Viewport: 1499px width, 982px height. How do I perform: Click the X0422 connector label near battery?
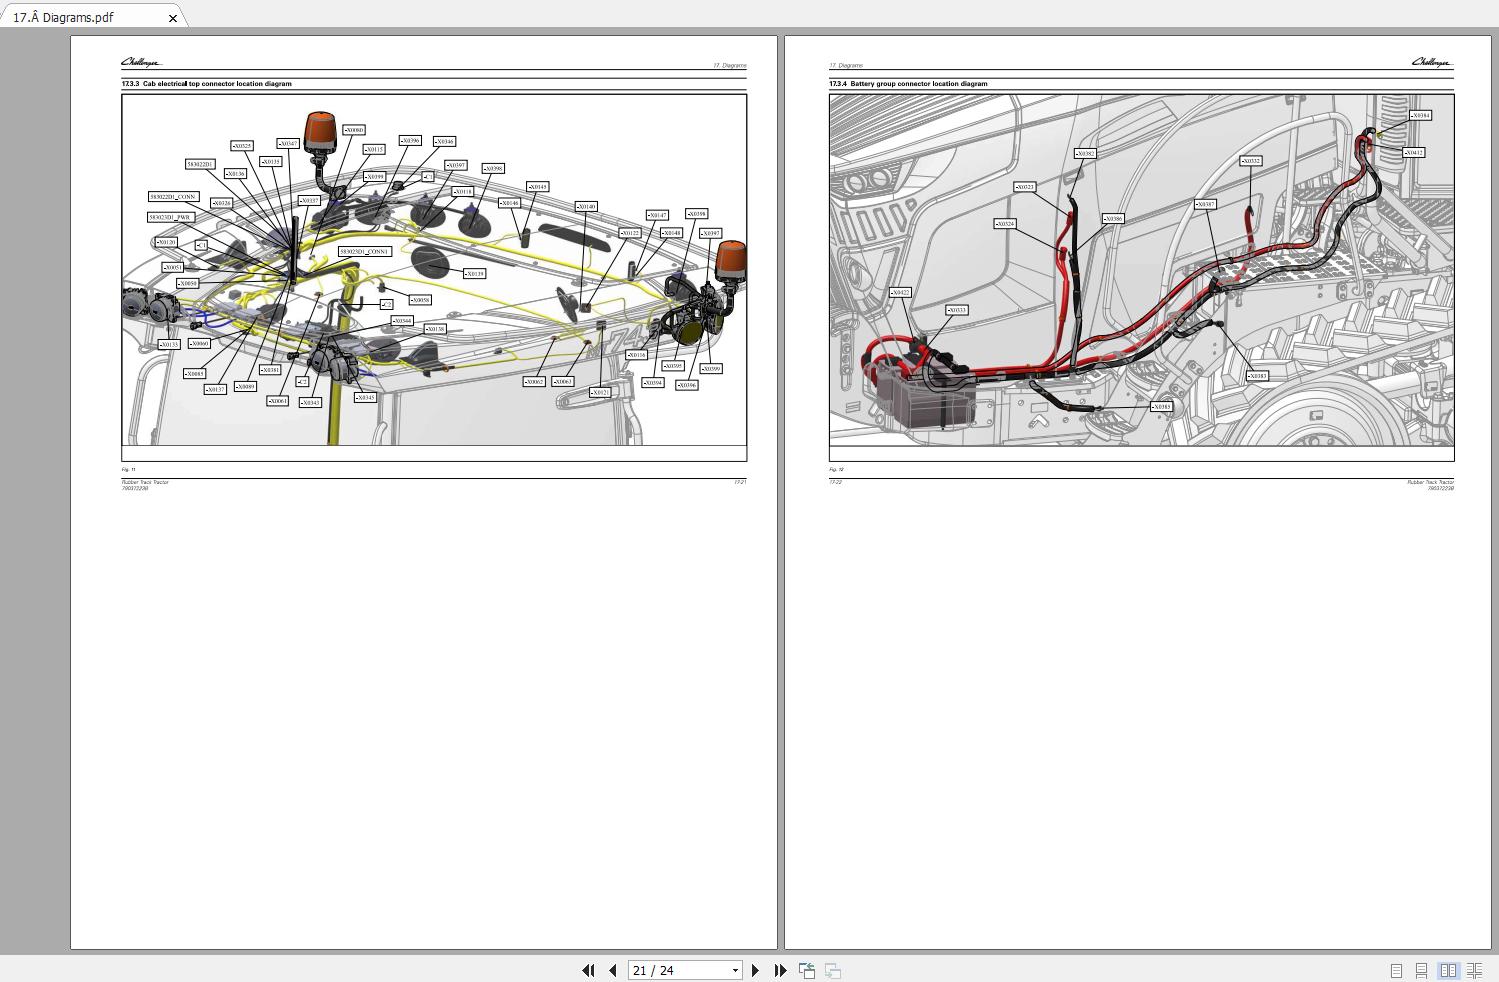(x=900, y=293)
